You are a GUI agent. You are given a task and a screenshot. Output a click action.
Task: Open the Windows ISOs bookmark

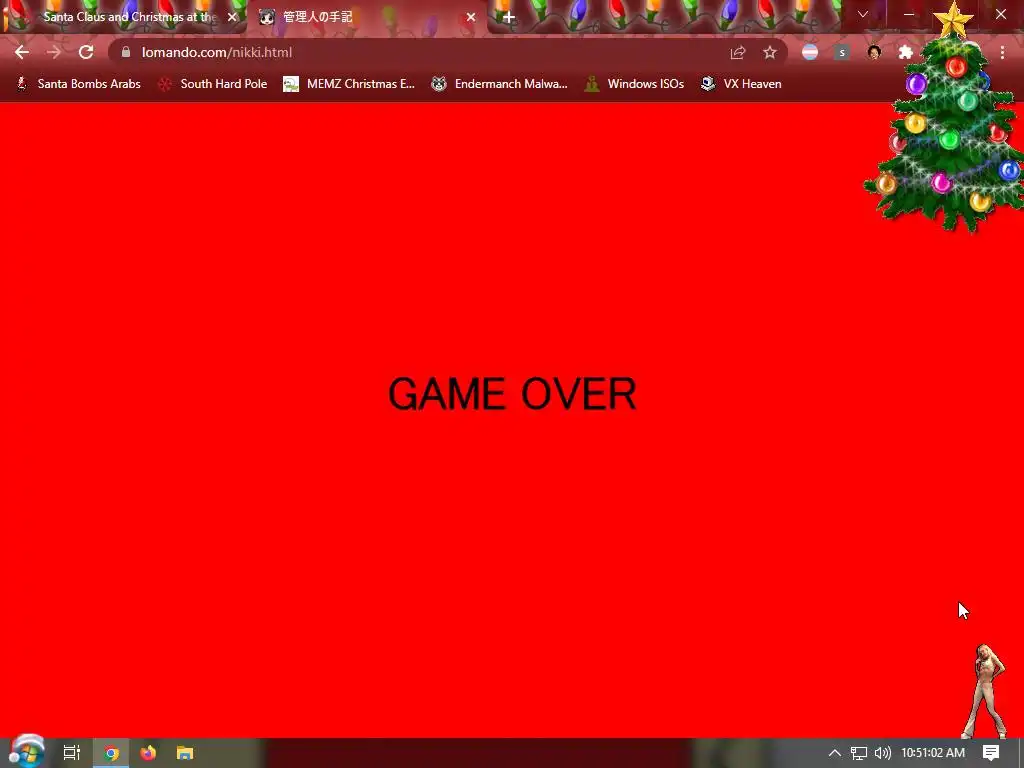pyautogui.click(x=633, y=84)
